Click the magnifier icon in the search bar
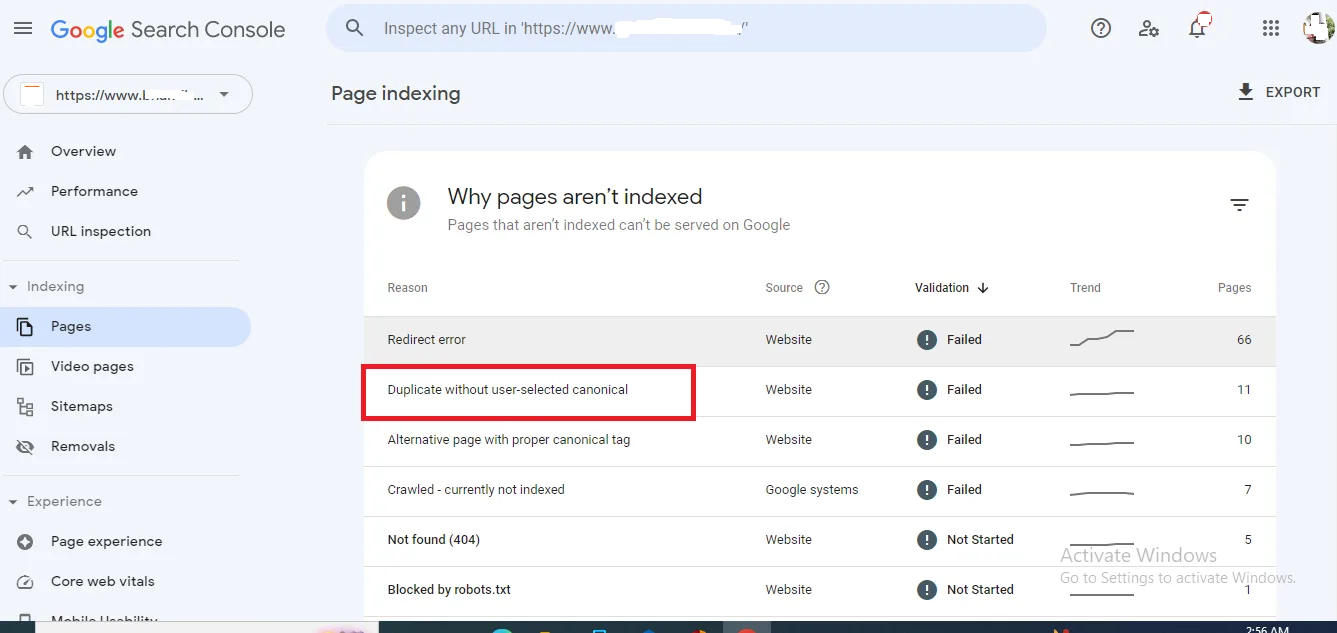The width and height of the screenshot is (1337, 633). click(x=354, y=28)
